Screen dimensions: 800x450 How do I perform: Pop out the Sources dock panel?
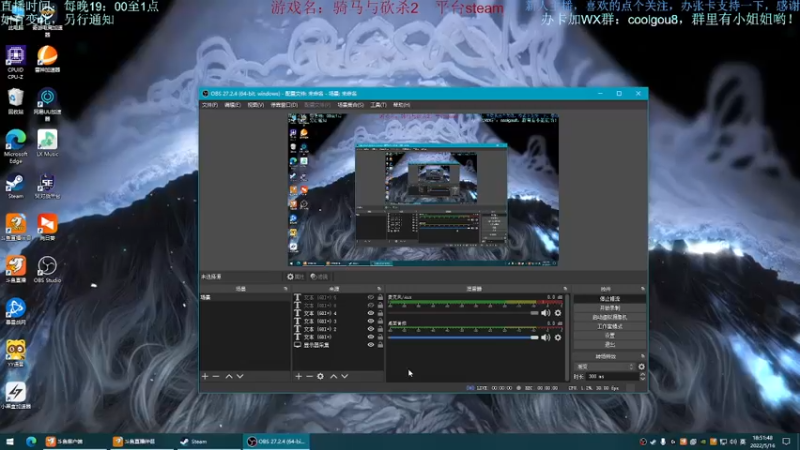point(379,289)
